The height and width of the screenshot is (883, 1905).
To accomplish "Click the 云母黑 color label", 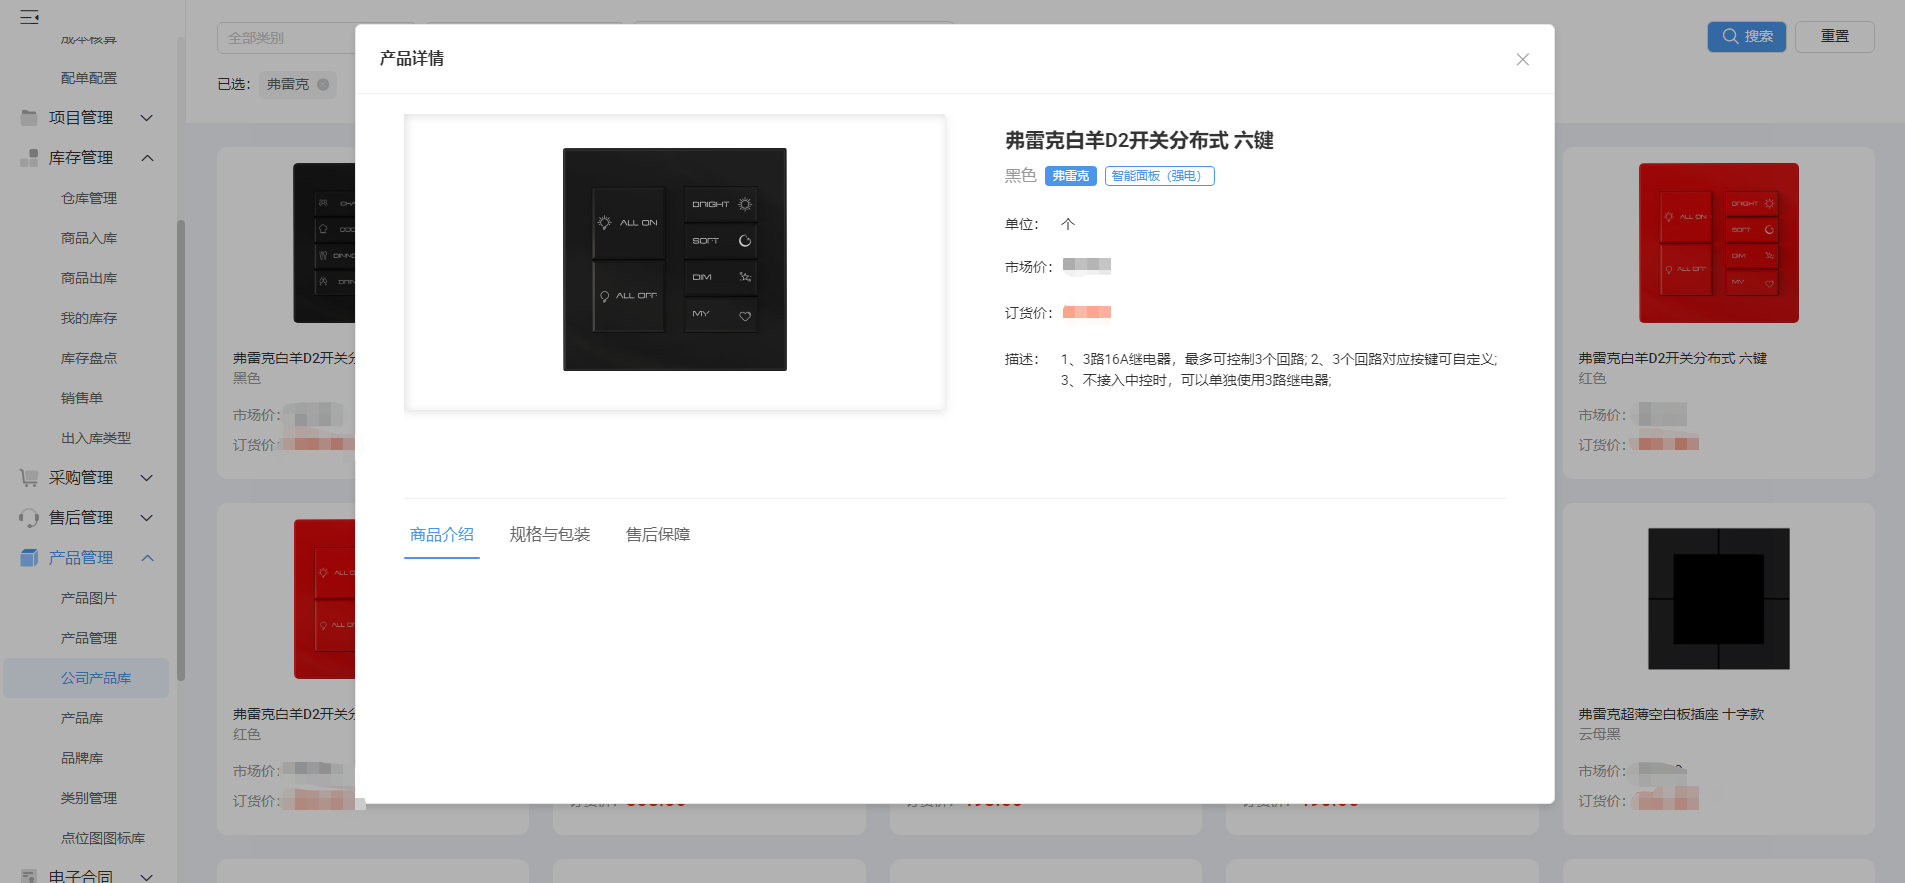I will click(x=1600, y=734).
